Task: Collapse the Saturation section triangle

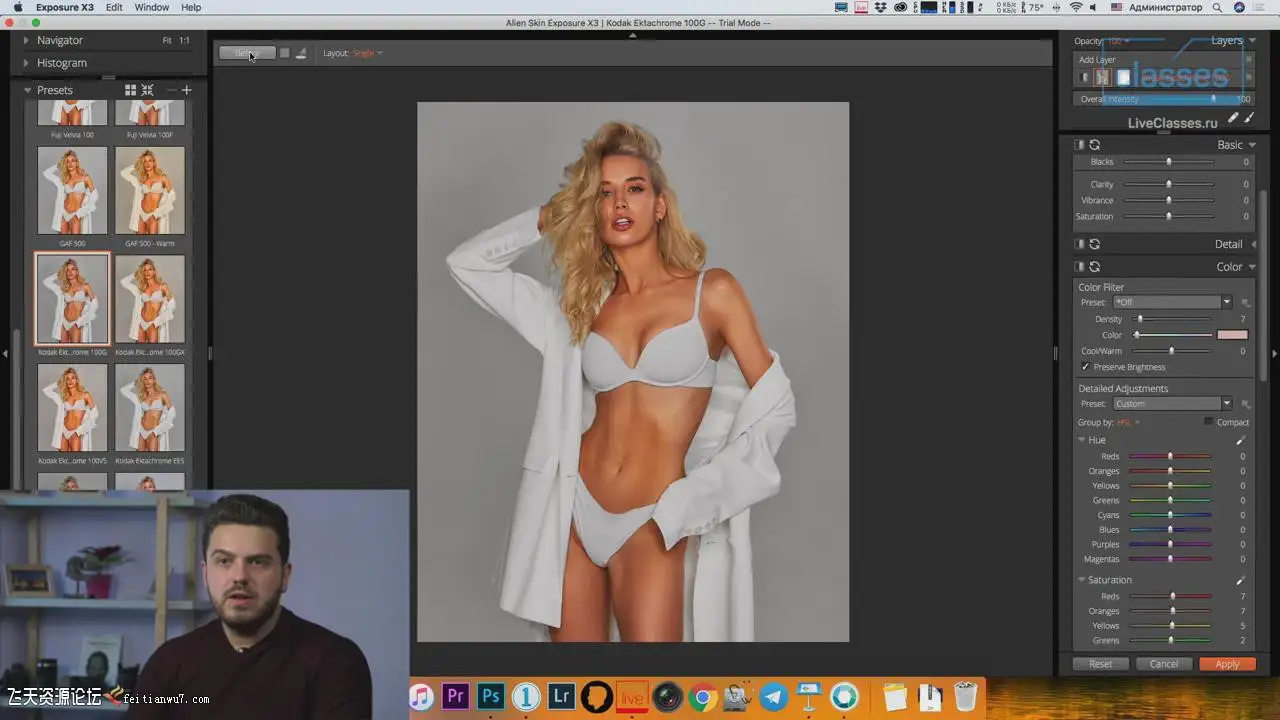Action: pyautogui.click(x=1082, y=580)
